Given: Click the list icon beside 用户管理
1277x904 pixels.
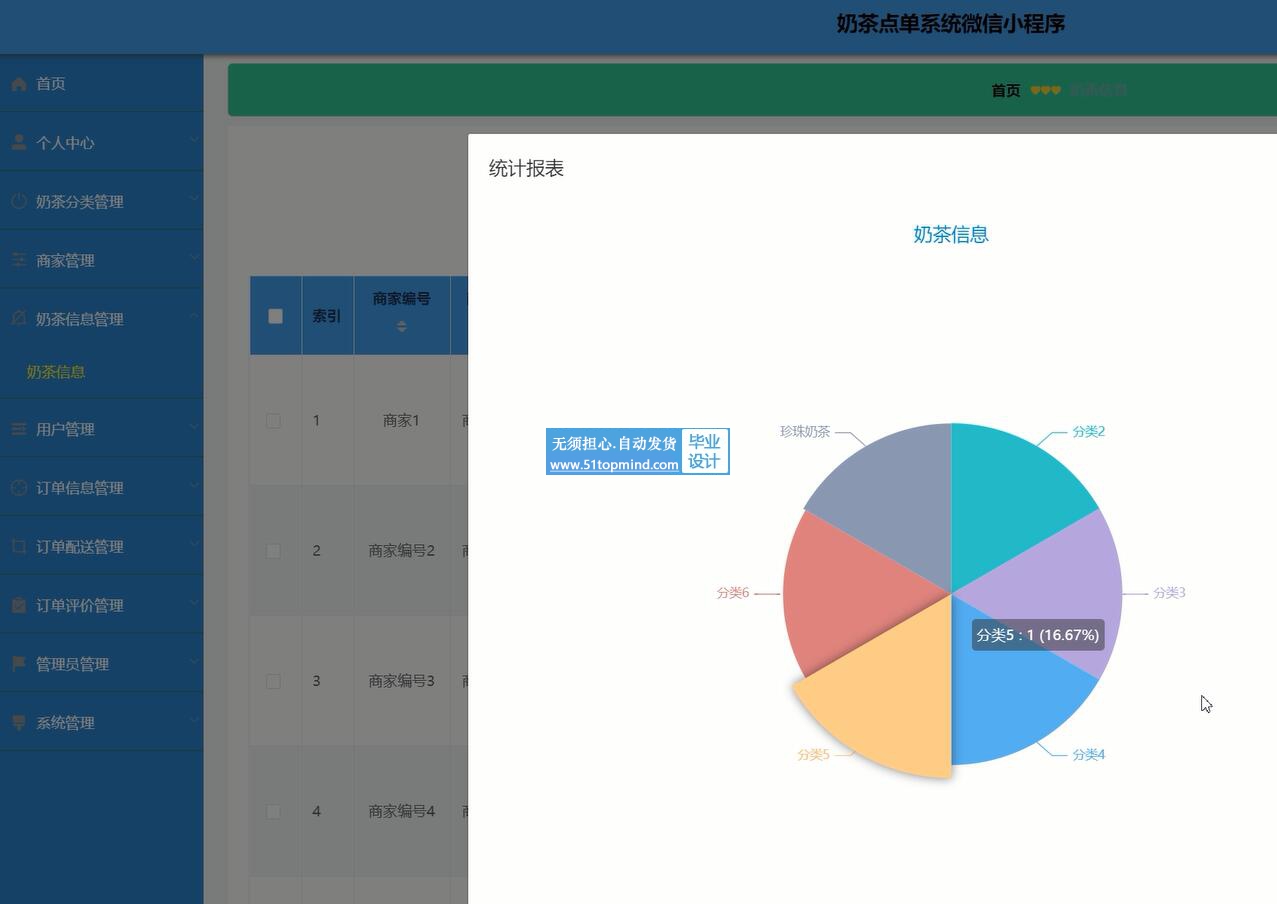Looking at the screenshot, I should pos(19,429).
